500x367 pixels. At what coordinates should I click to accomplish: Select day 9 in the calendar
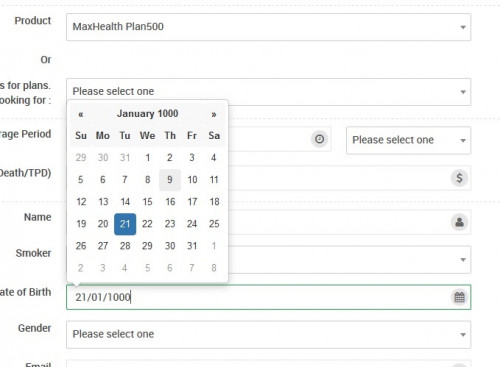(170, 180)
